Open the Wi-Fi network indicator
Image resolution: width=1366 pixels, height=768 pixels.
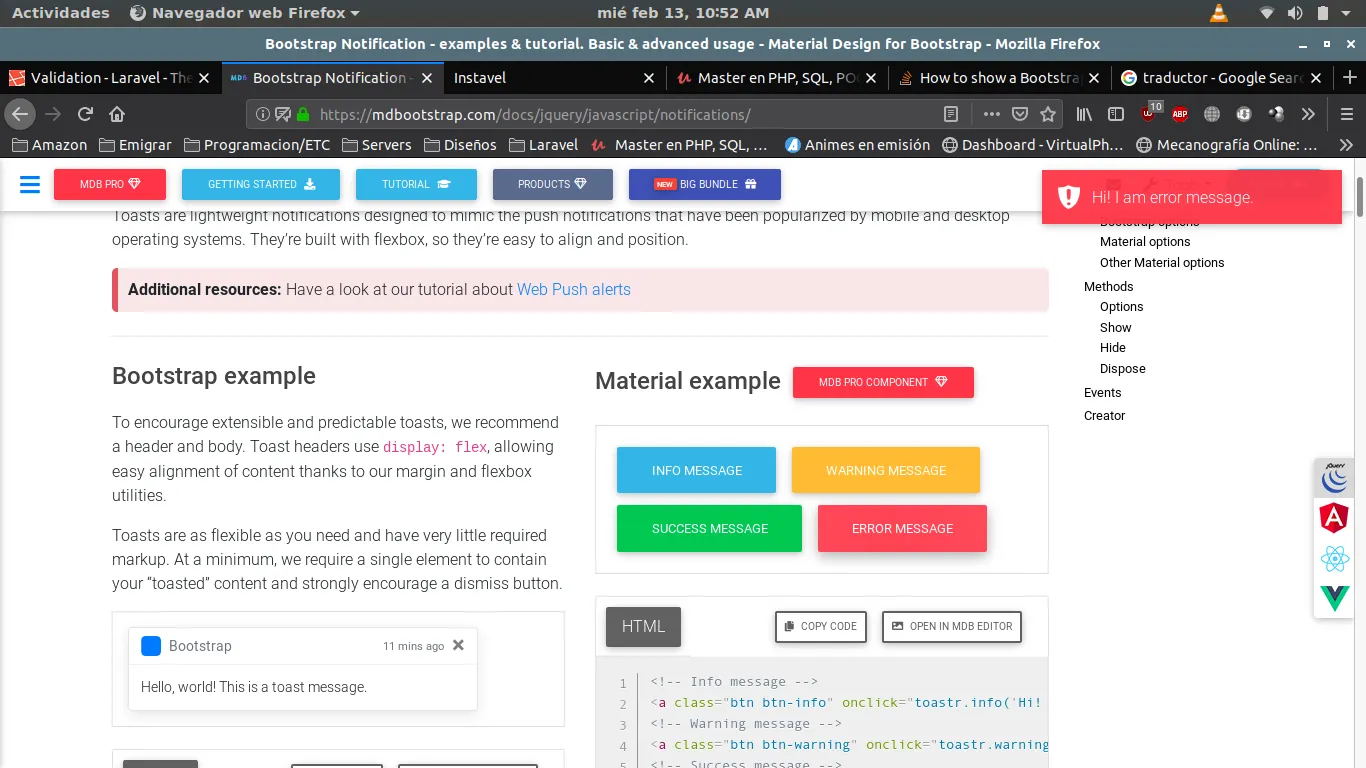coord(1268,13)
